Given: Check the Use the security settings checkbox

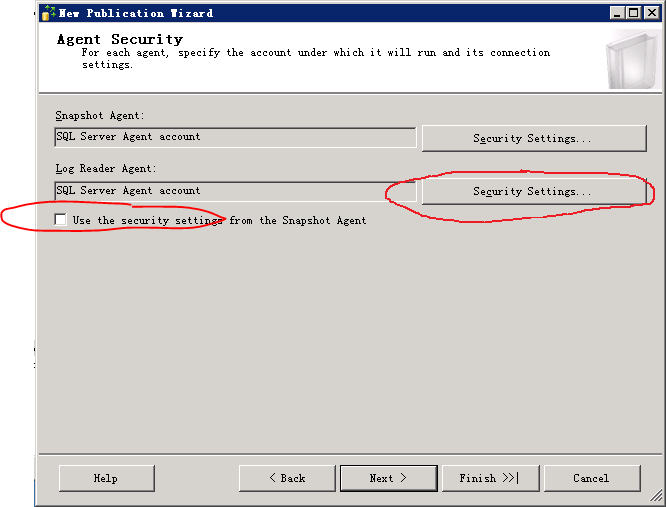Looking at the screenshot, I should pos(60,220).
